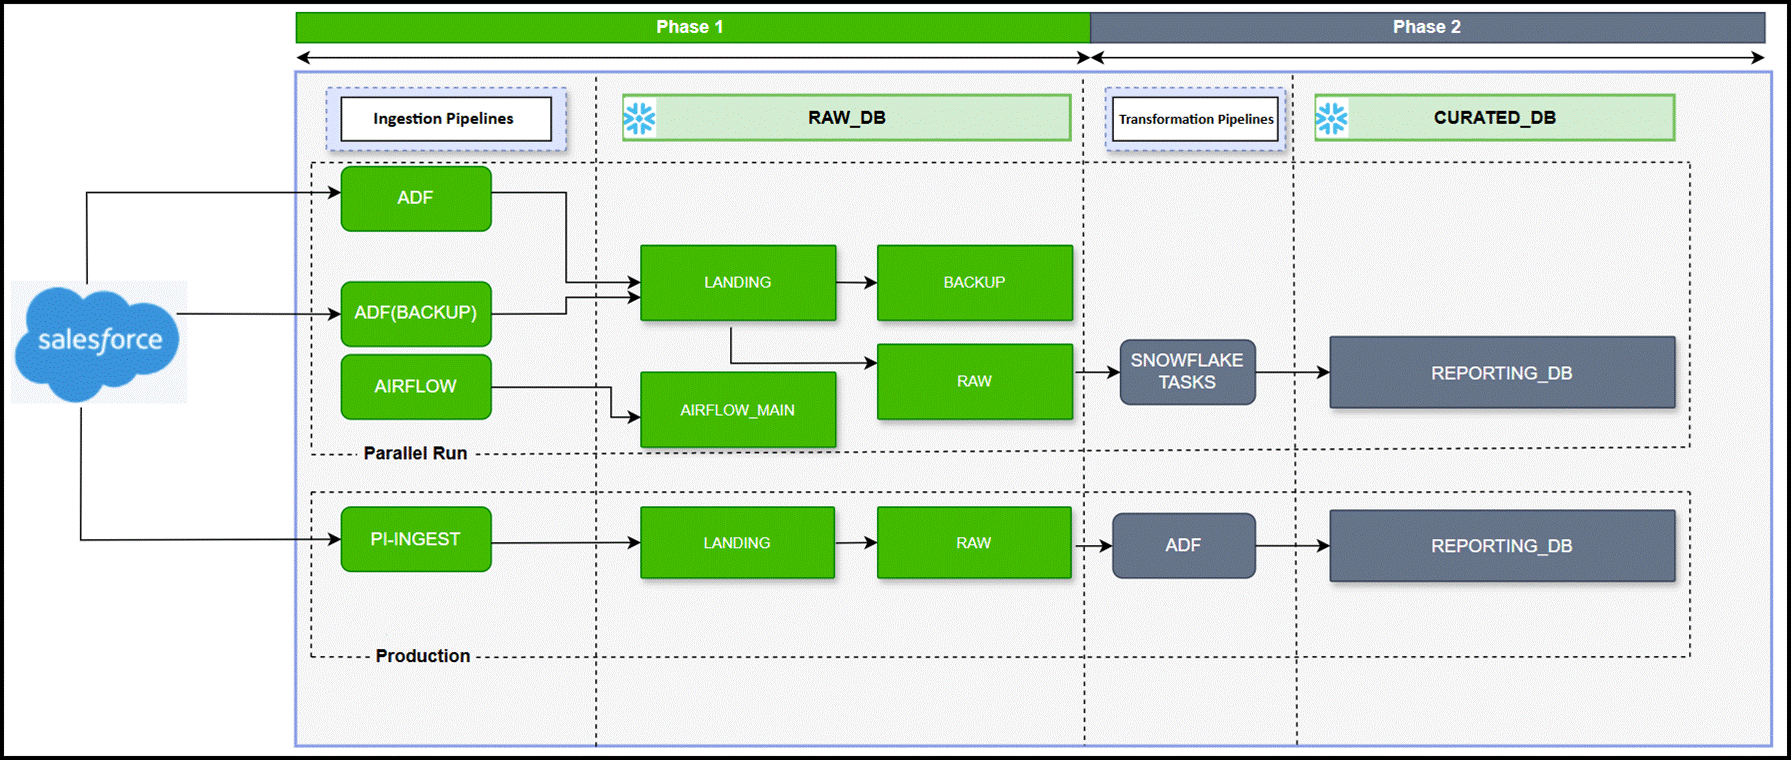1791x760 pixels.
Task: Click the Ingestion Pipelines label box
Action: (445, 119)
